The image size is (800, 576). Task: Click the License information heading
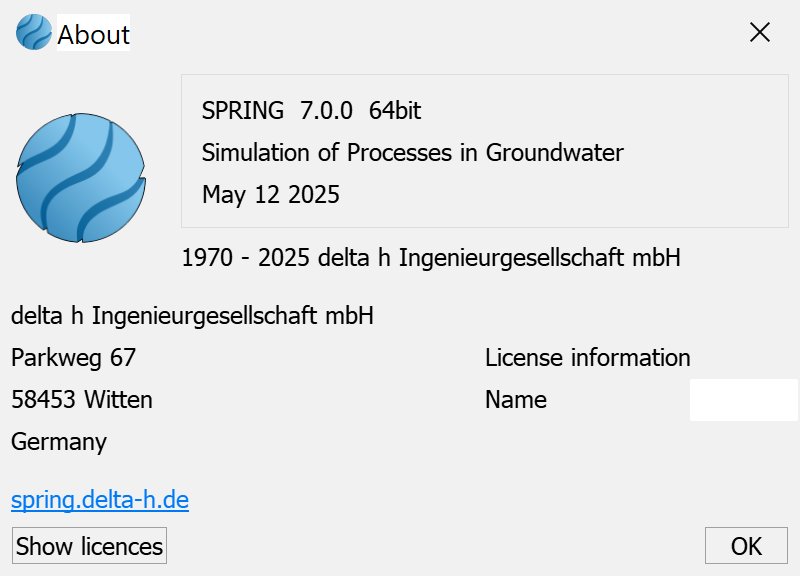pyautogui.click(x=588, y=357)
